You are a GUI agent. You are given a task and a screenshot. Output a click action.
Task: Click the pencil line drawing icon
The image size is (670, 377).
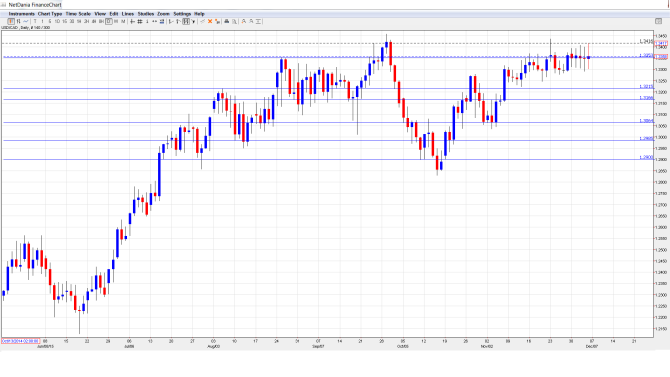coord(203,21)
